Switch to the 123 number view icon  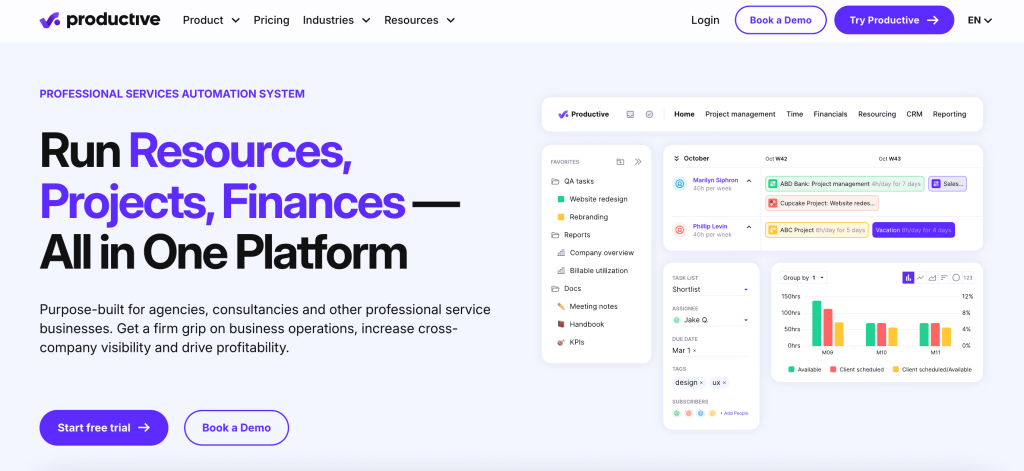coord(968,278)
